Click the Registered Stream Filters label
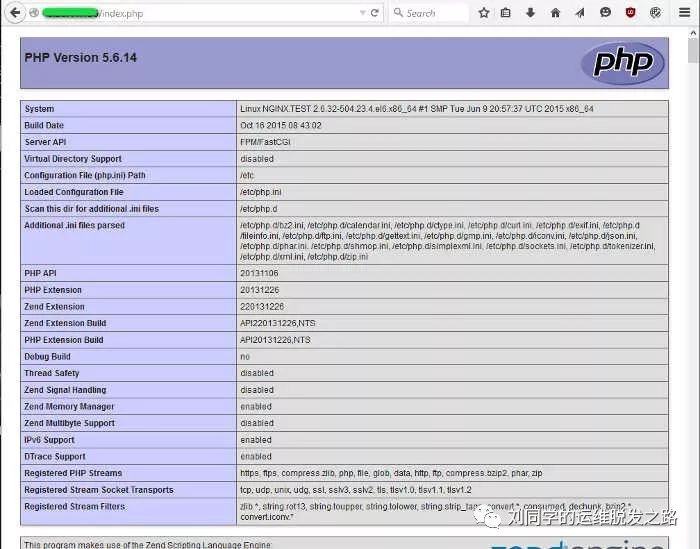 (75, 507)
